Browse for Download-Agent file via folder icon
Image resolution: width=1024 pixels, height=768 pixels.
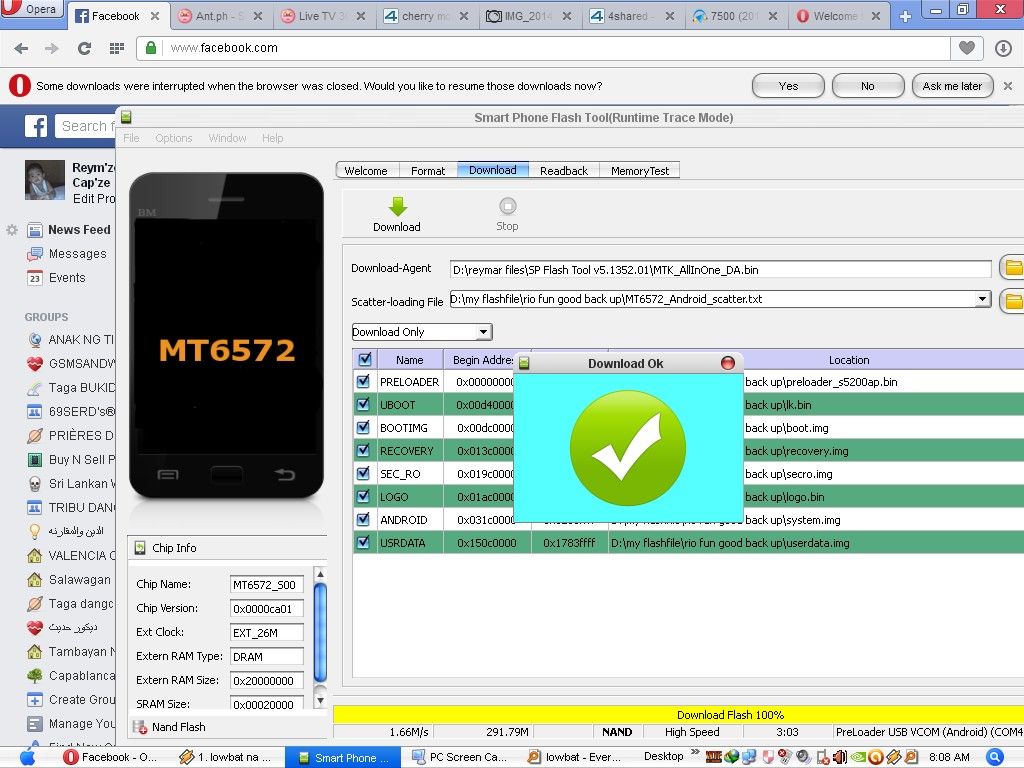point(1012,268)
